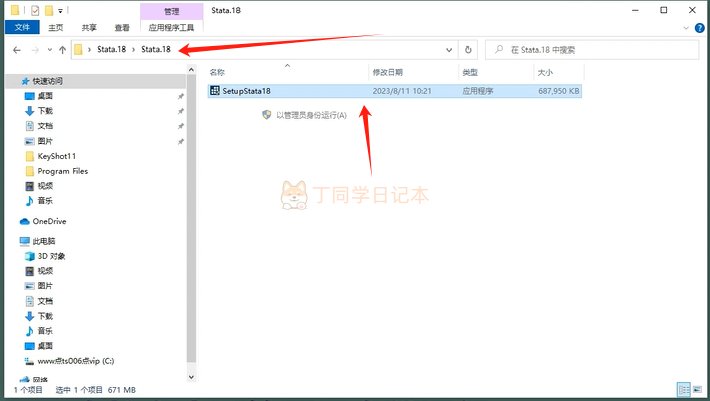Click the SetupStata18 application icon
The height and width of the screenshot is (401, 710).
point(215,91)
